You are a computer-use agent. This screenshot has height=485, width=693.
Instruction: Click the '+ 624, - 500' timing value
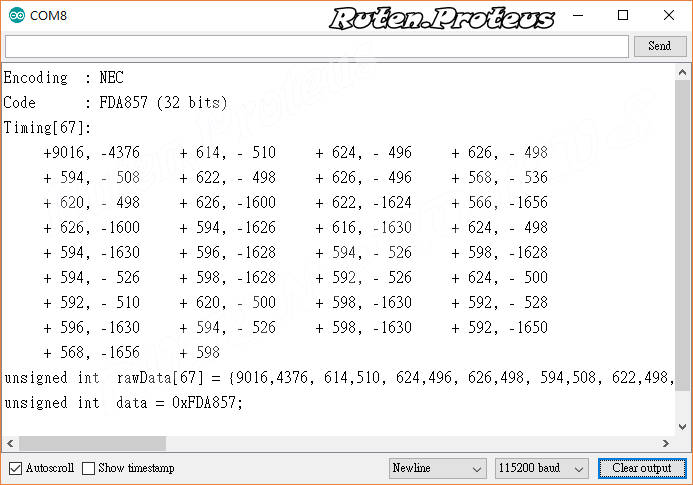499,278
